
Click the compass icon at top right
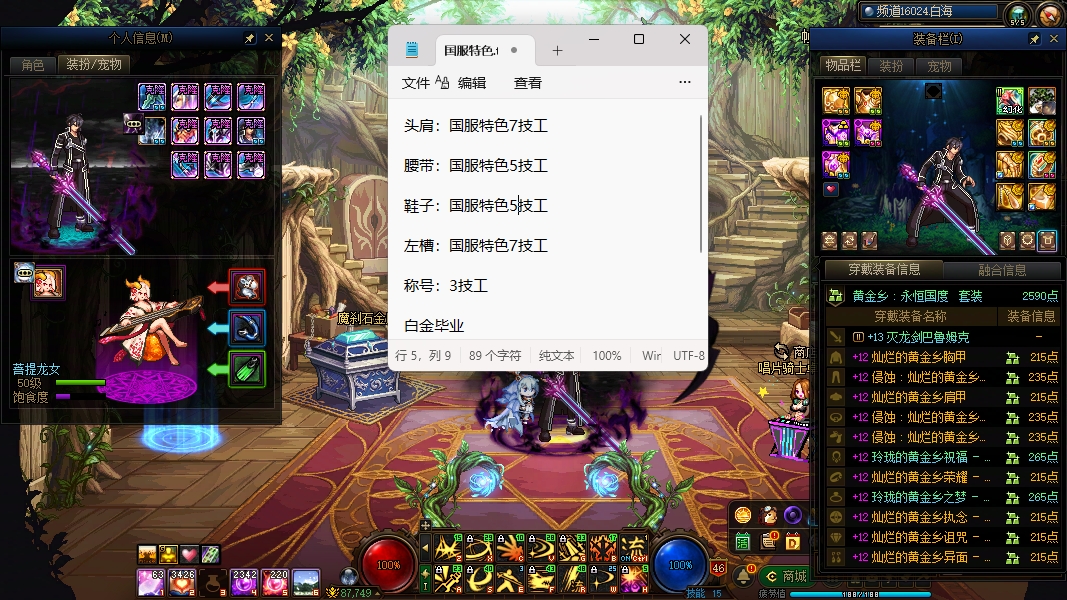tap(1049, 14)
